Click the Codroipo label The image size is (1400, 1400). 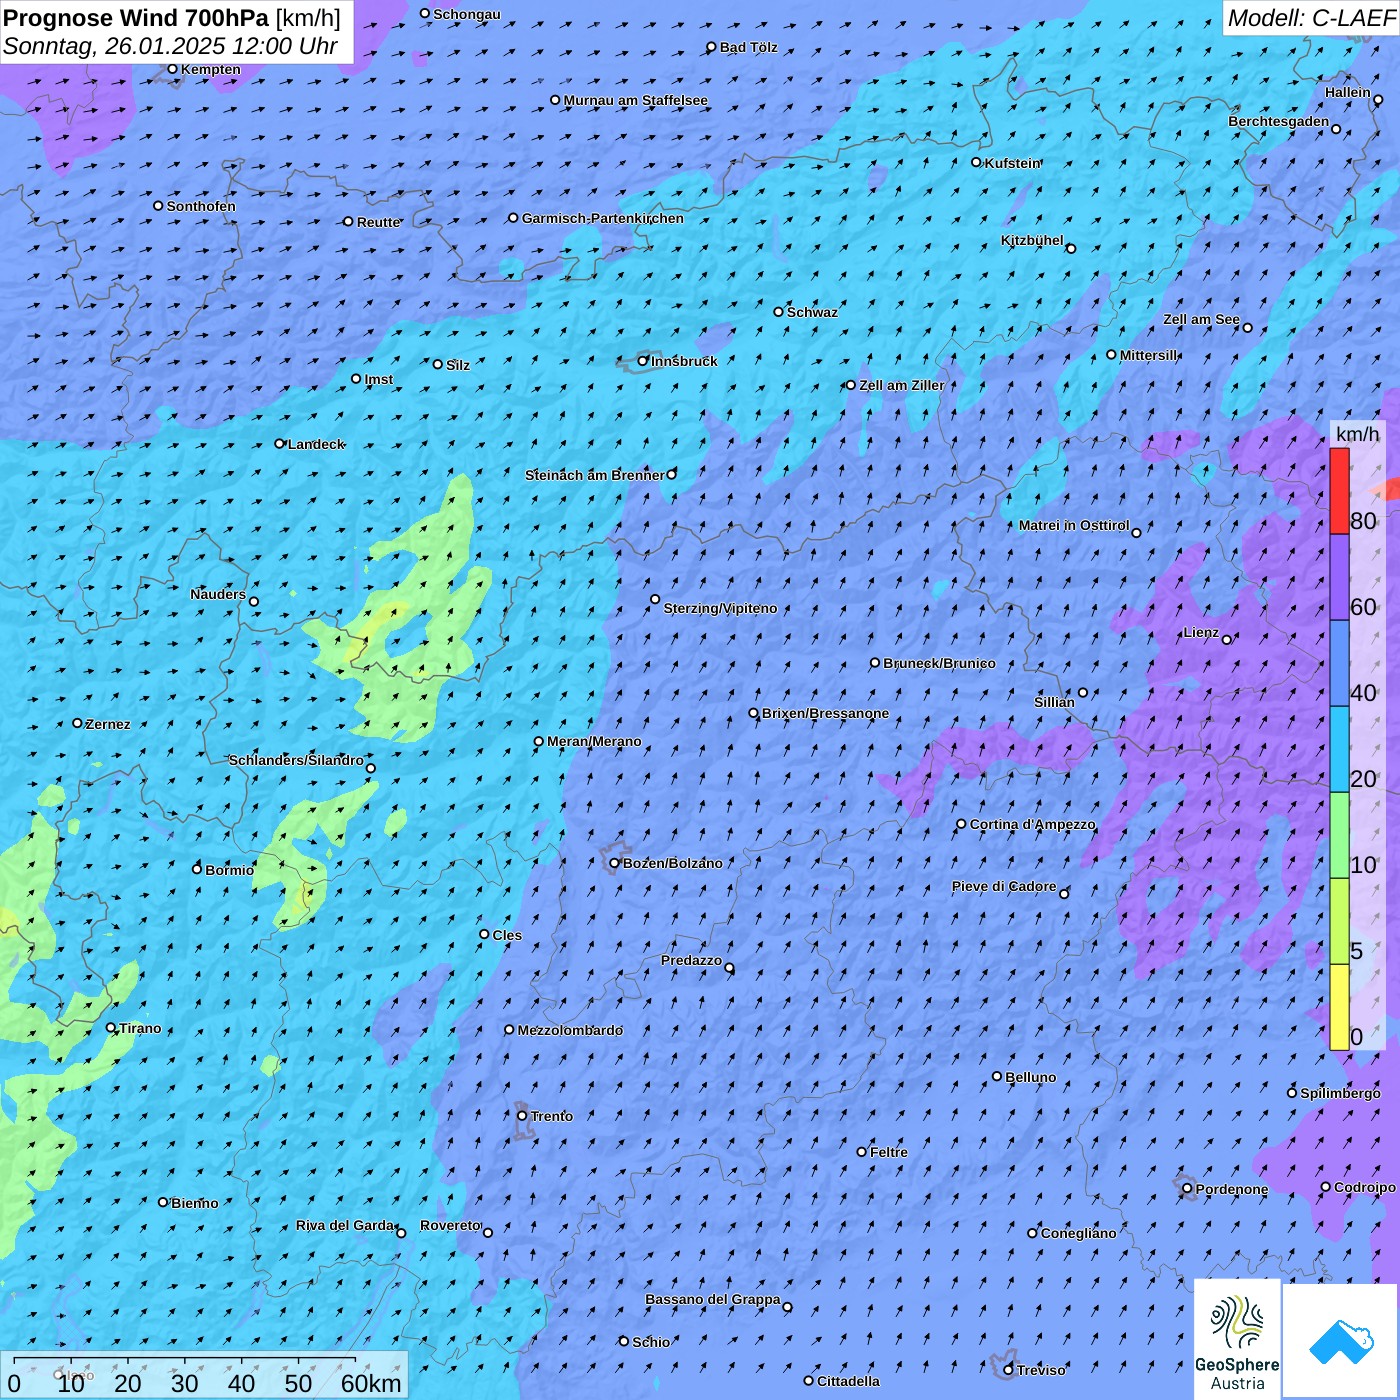pos(1364,1187)
